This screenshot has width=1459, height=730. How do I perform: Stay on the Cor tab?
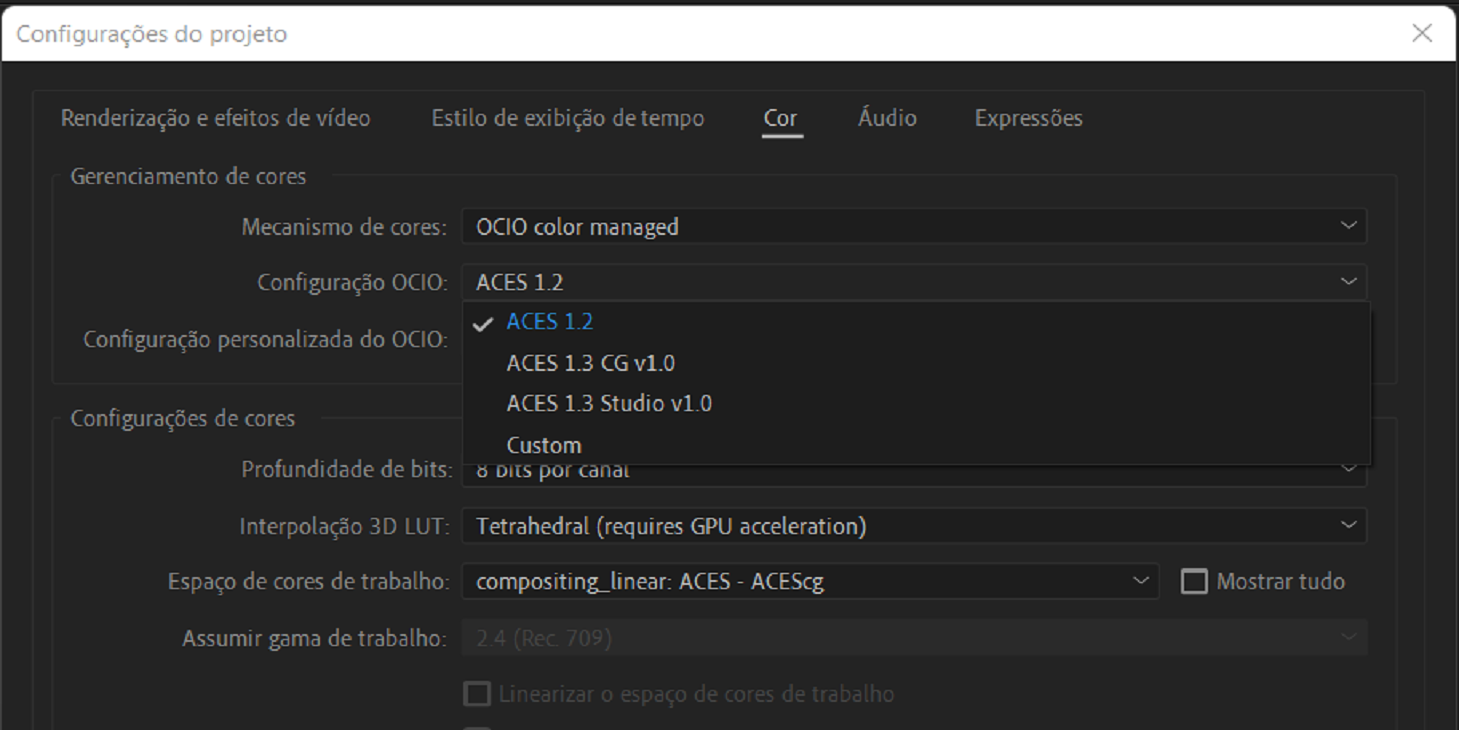(x=780, y=117)
